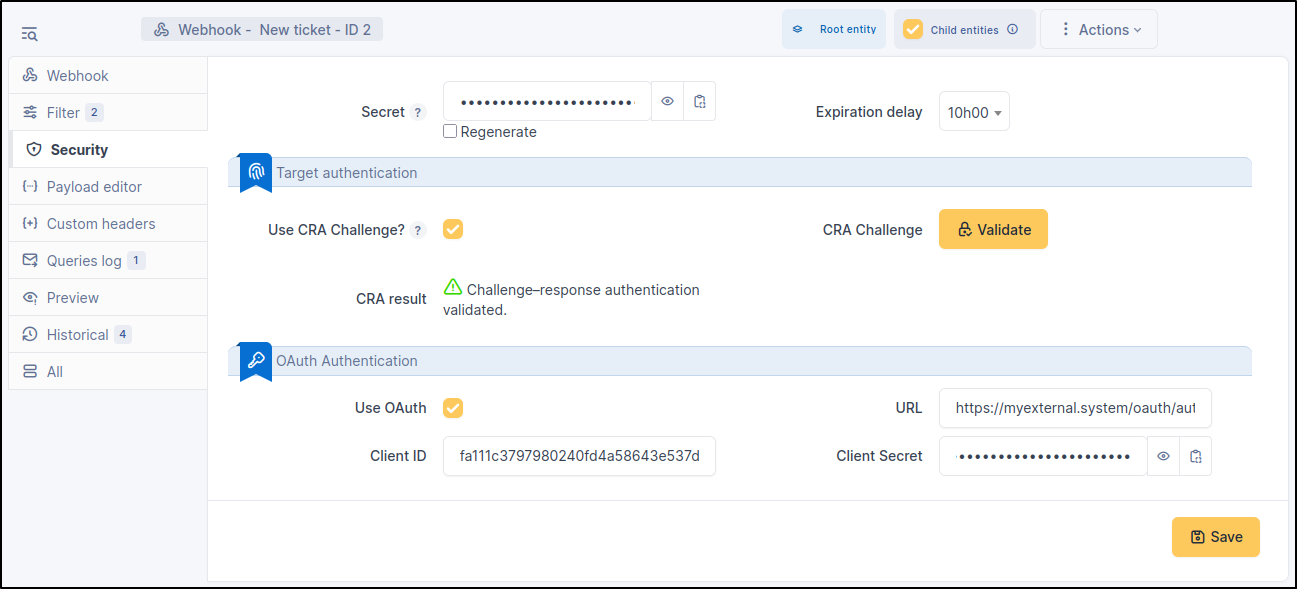Switch to the Queries log tab
This screenshot has height=589, width=1297.
tap(84, 261)
